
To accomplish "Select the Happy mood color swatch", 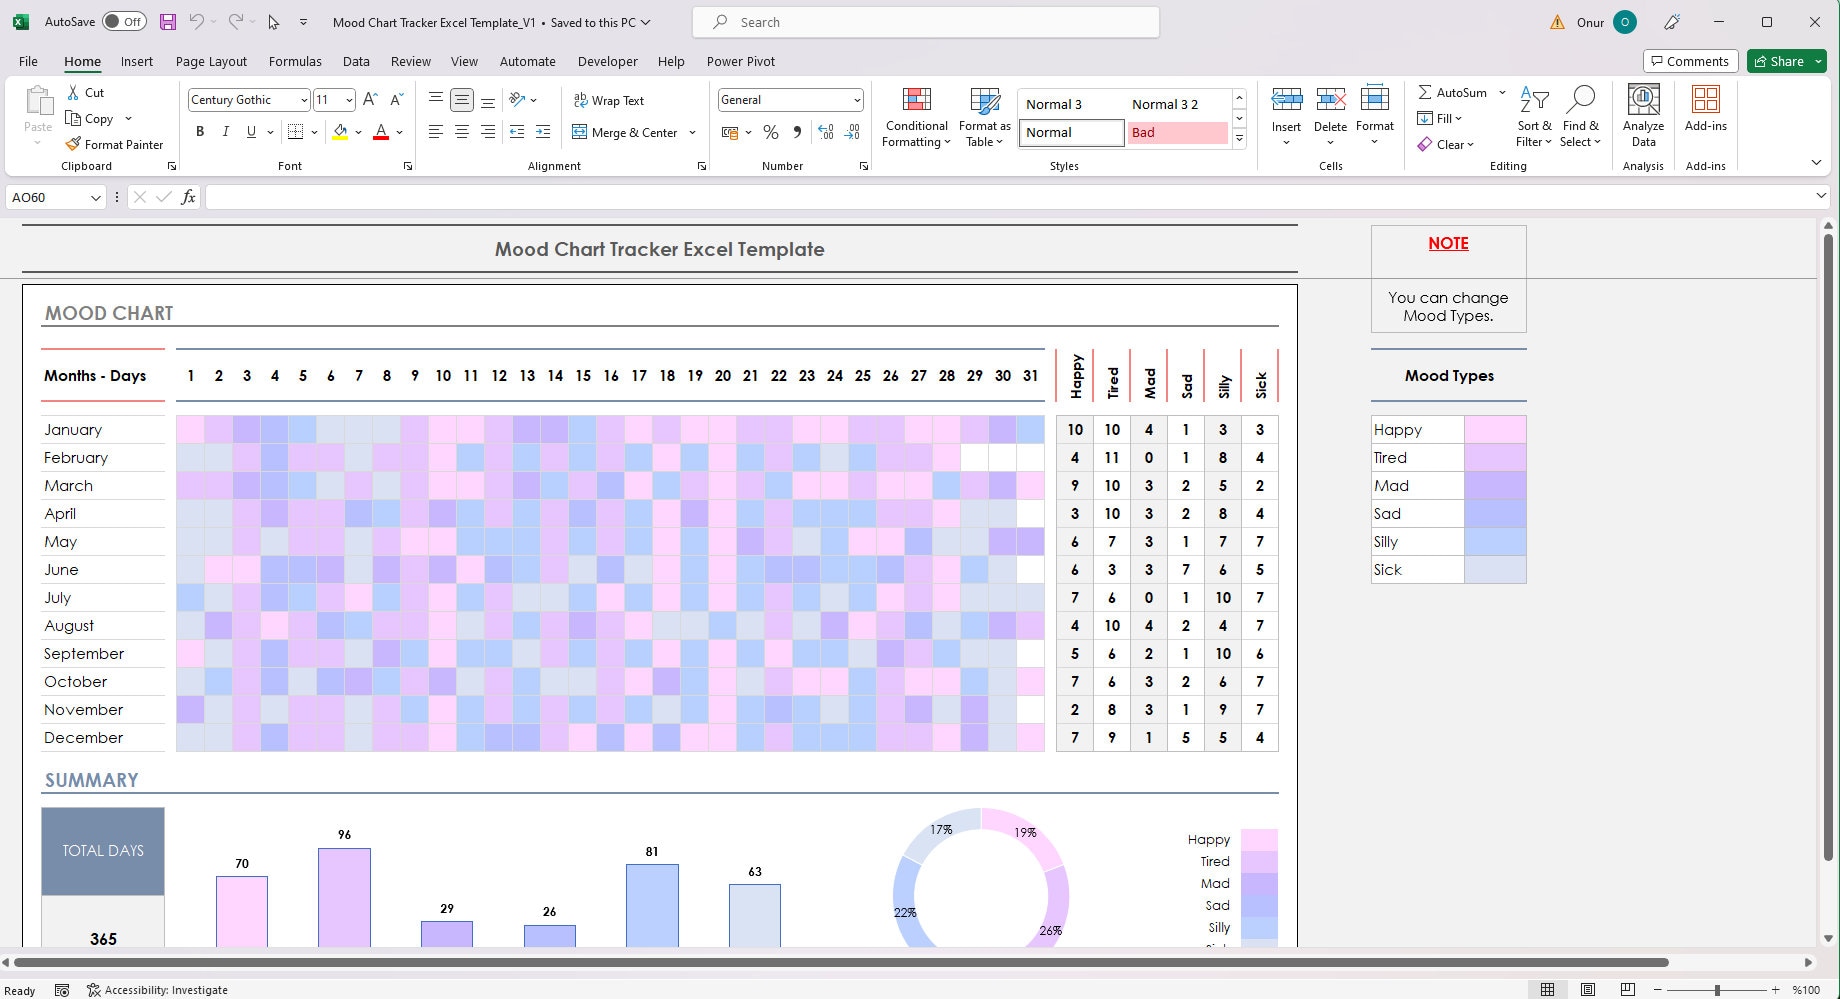I will 1494,428.
